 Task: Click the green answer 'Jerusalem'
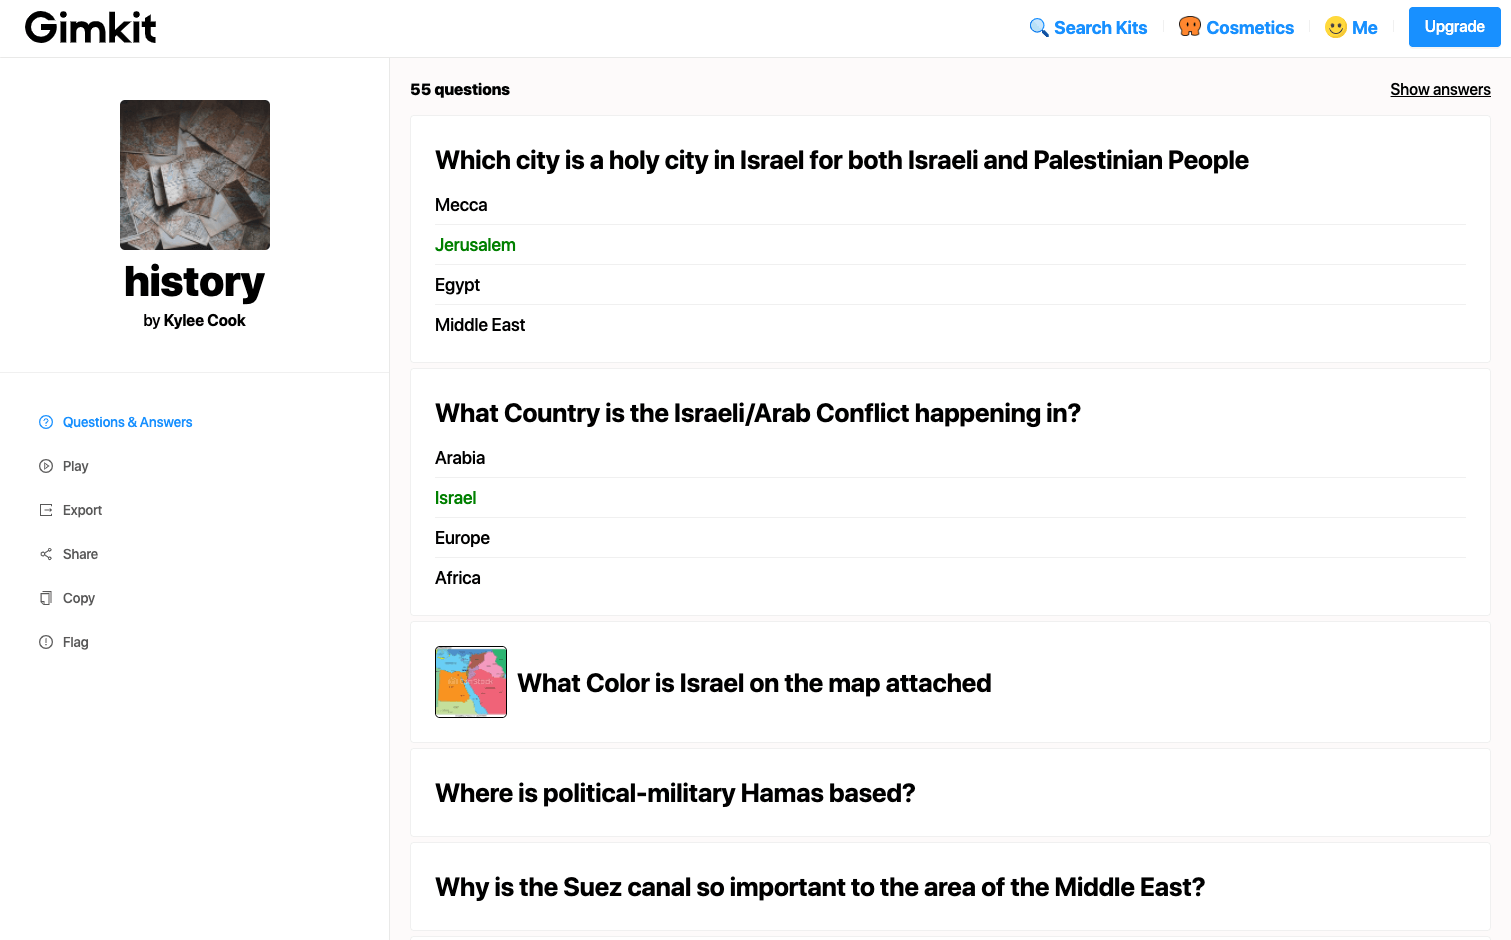pos(475,245)
